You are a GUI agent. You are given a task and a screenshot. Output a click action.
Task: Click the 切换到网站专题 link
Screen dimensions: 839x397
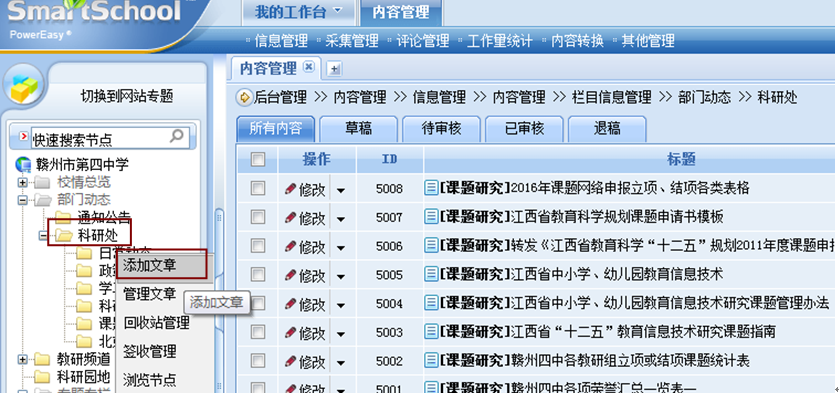tap(127, 96)
